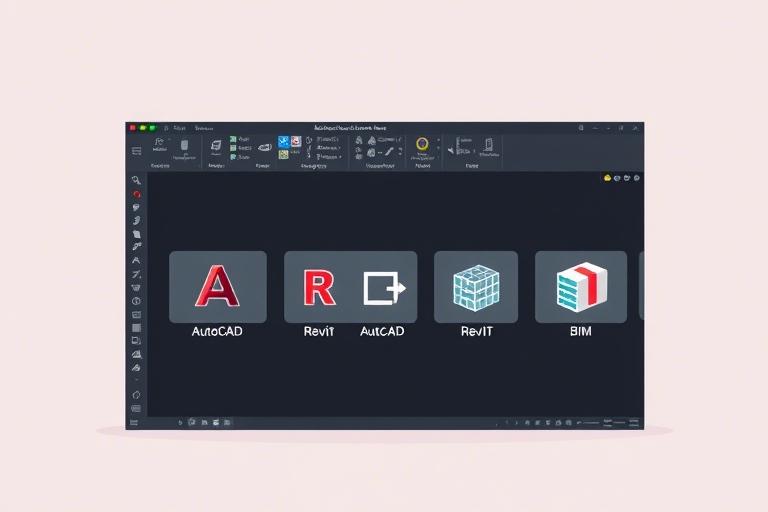The height and width of the screenshot is (512, 768).
Task: Click the circled info icon in left toolbar
Action: point(136,301)
